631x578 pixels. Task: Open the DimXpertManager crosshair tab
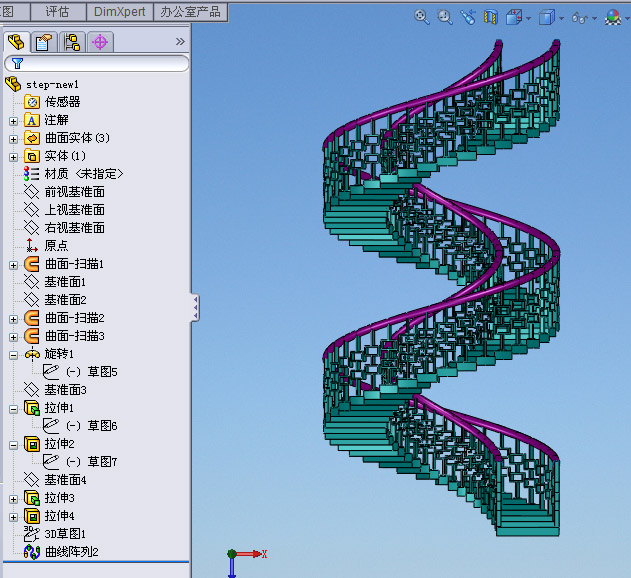[x=100, y=42]
